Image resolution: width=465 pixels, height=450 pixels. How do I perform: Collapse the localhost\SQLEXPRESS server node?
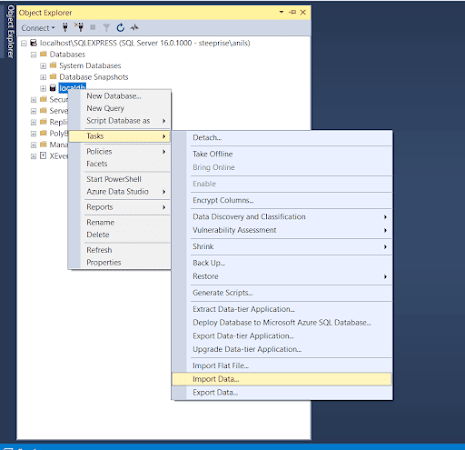click(x=24, y=43)
